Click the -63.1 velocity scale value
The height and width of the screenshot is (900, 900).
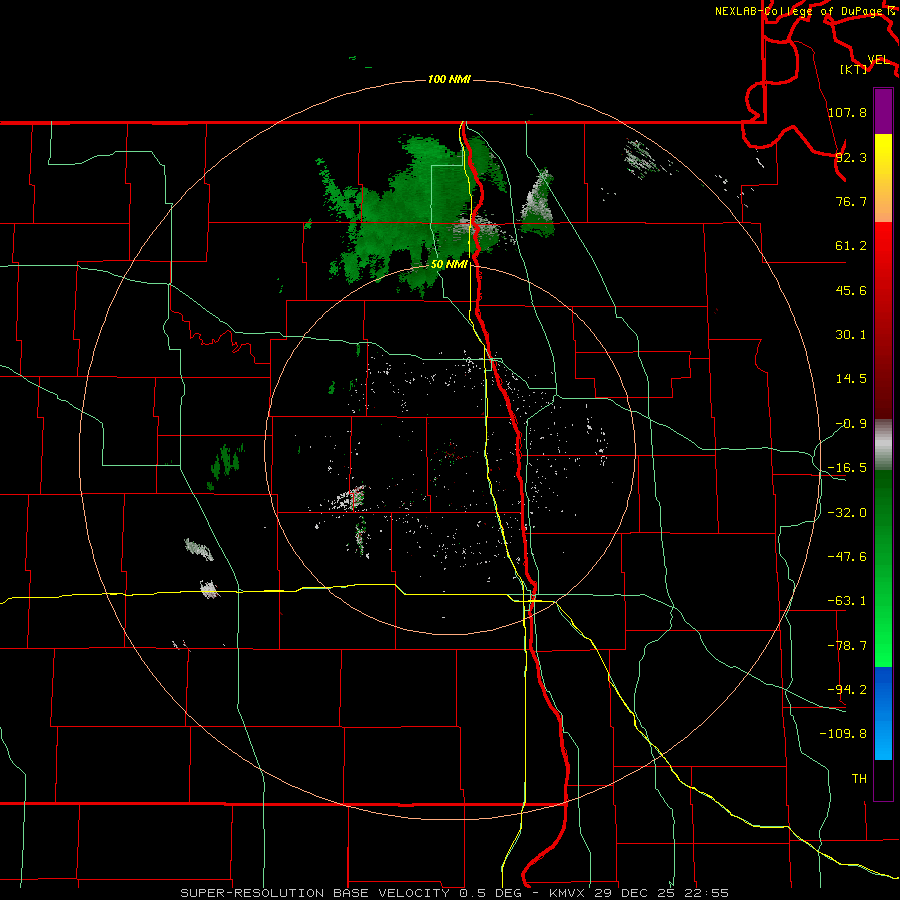847,601
